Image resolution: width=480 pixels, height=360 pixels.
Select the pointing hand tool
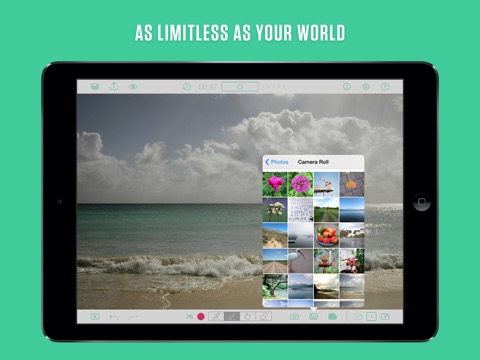coord(248,316)
